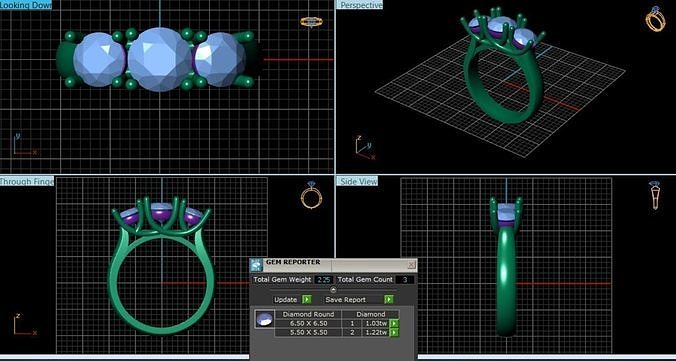This screenshot has height=361, width=676.
Task: Click the Diamond material header cell
Action: 371,314
